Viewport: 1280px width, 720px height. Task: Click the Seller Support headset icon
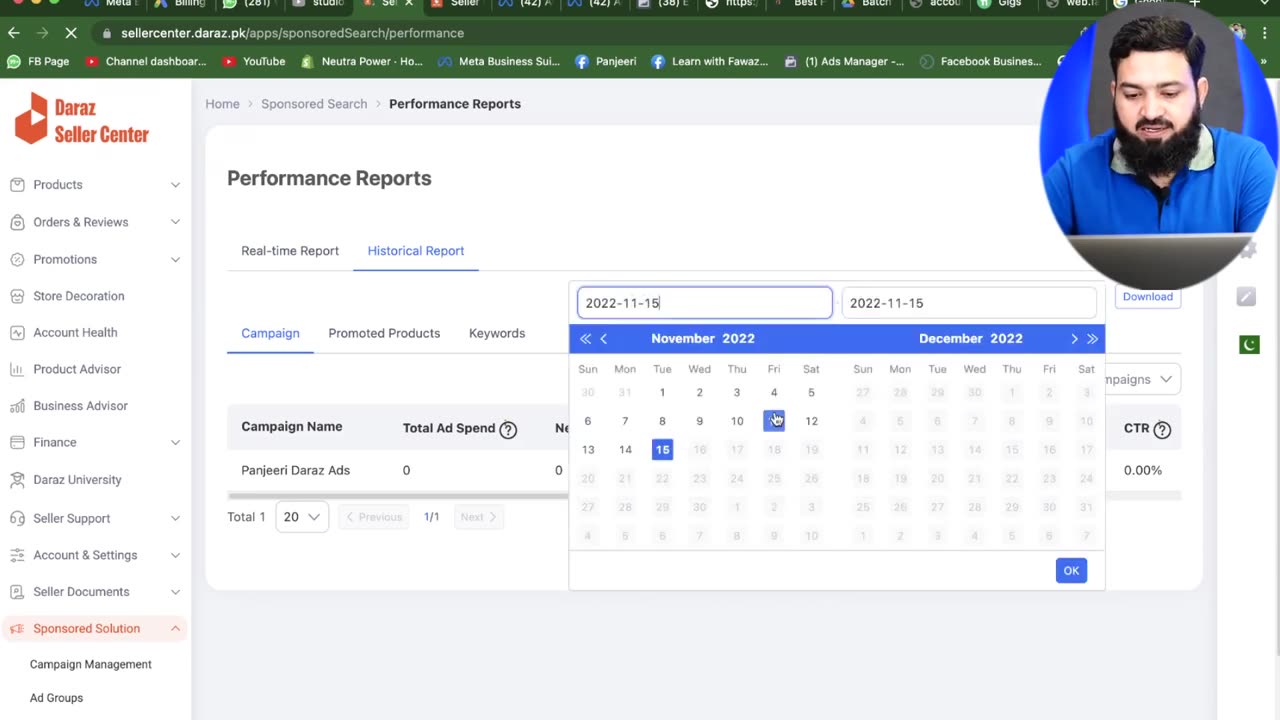17,518
